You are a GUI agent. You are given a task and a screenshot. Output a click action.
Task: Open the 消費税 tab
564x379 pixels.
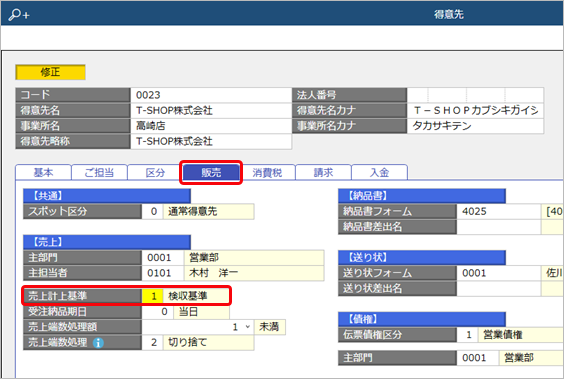(267, 173)
